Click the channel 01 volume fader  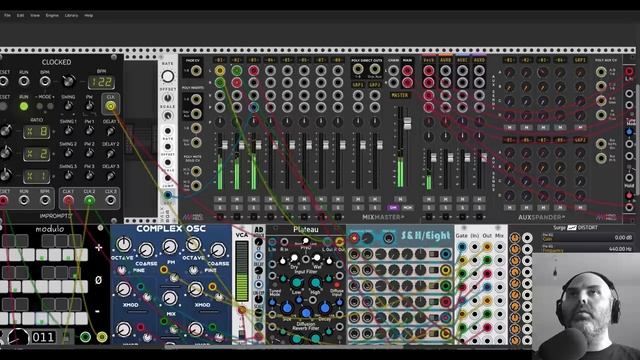click(224, 145)
